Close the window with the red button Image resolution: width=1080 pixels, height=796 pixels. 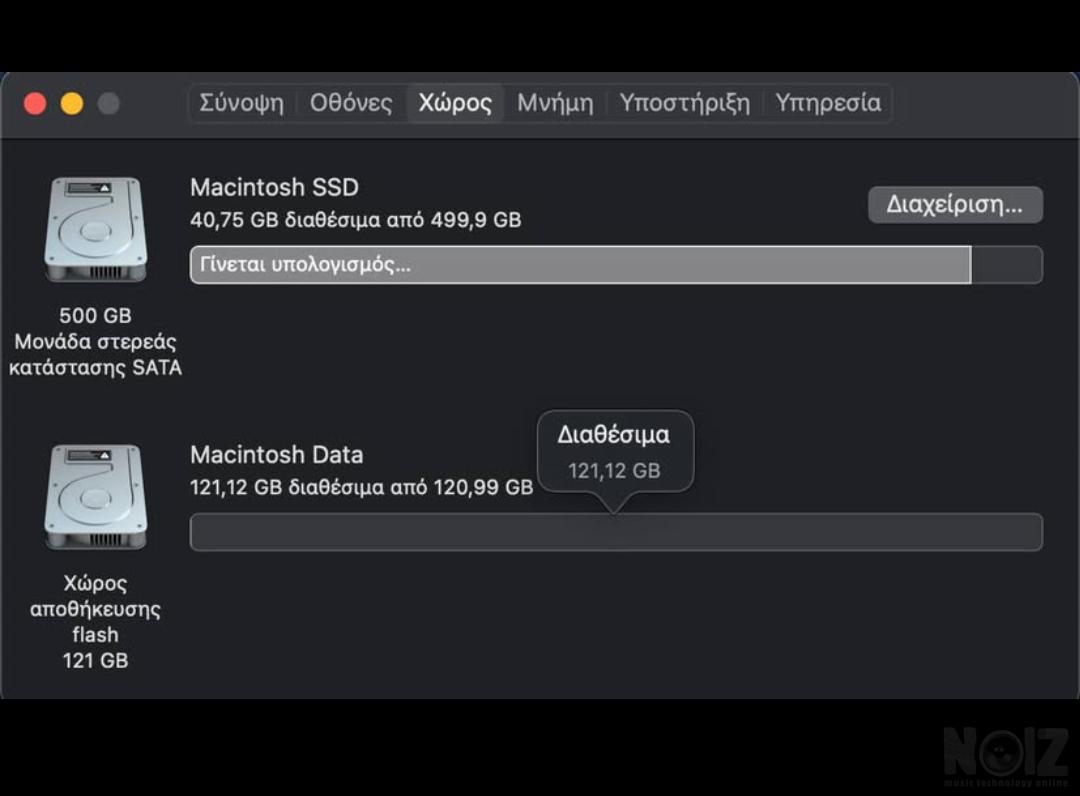36,103
